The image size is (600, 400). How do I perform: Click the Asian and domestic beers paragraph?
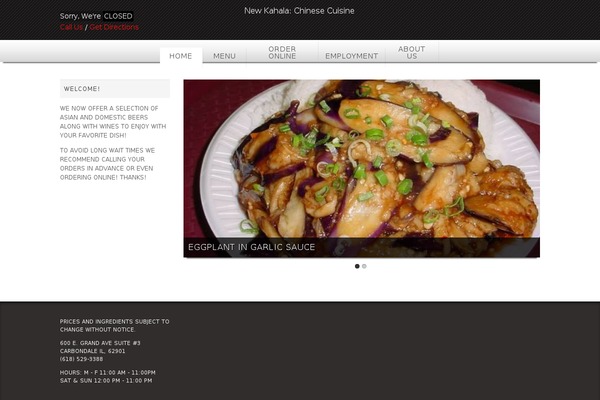pos(113,122)
